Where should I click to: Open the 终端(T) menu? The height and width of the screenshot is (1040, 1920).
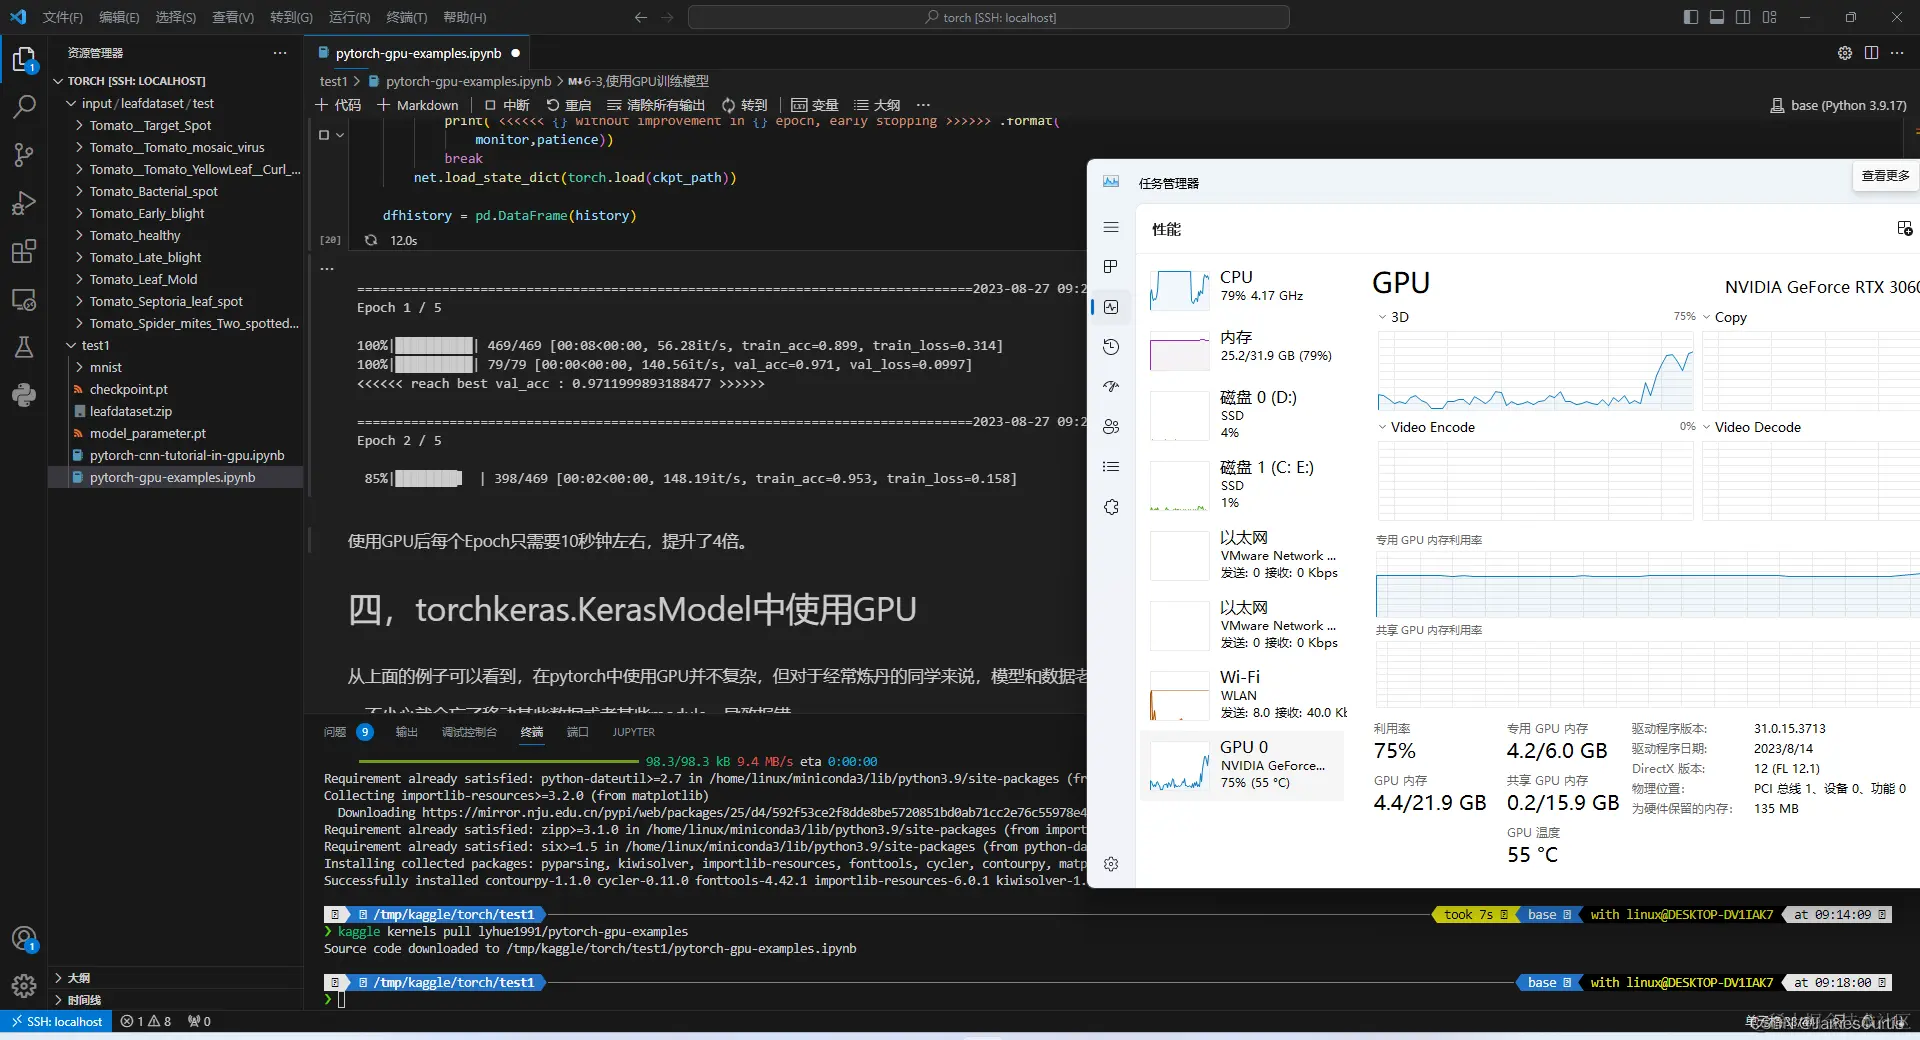tap(406, 17)
